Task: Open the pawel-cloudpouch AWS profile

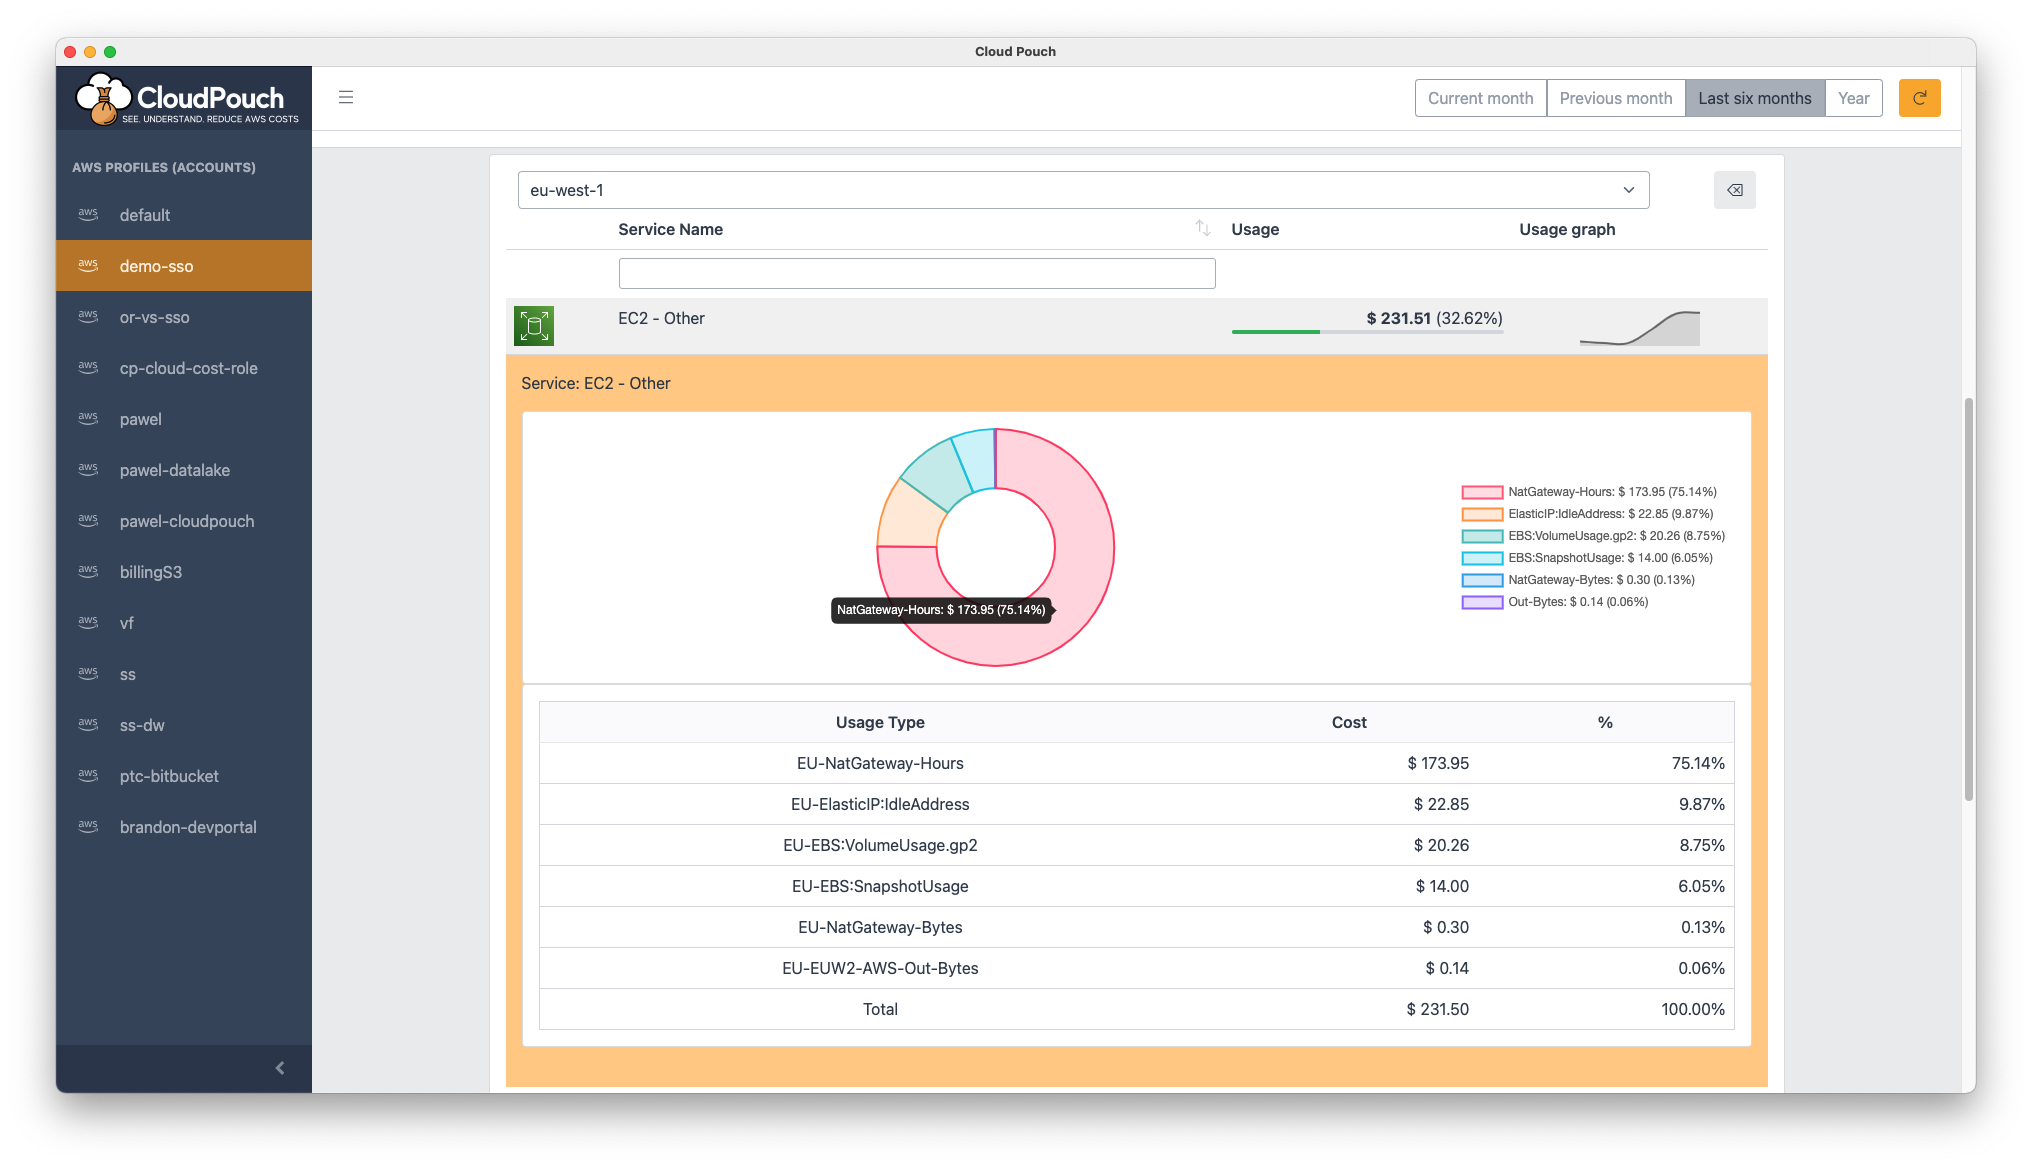Action: pyautogui.click(x=187, y=521)
